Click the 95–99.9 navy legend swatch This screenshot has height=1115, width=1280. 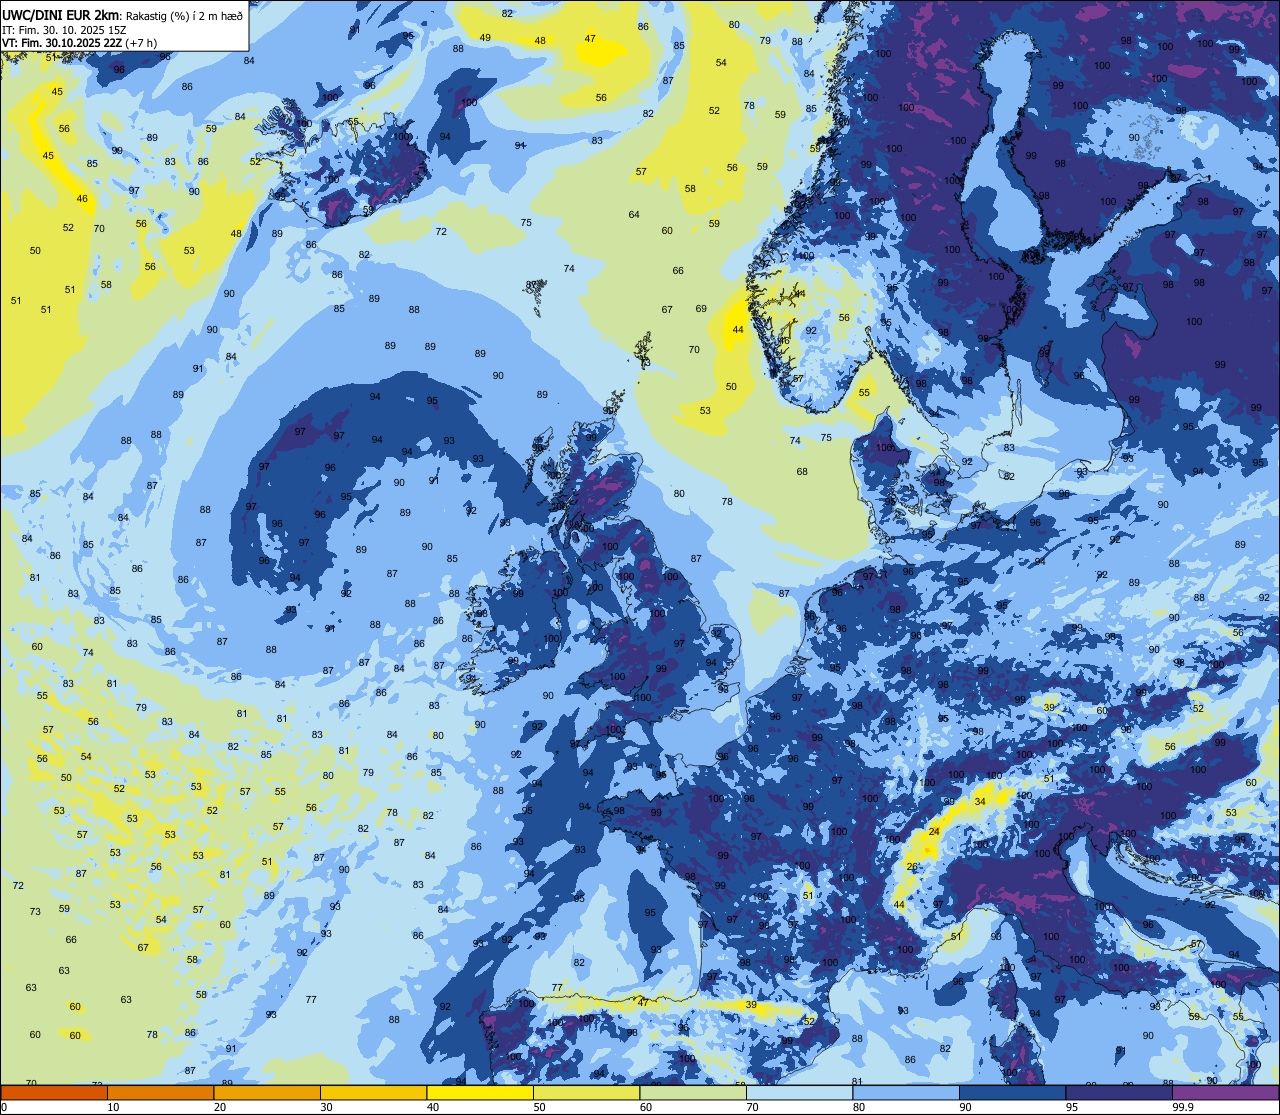pyautogui.click(x=1119, y=1093)
